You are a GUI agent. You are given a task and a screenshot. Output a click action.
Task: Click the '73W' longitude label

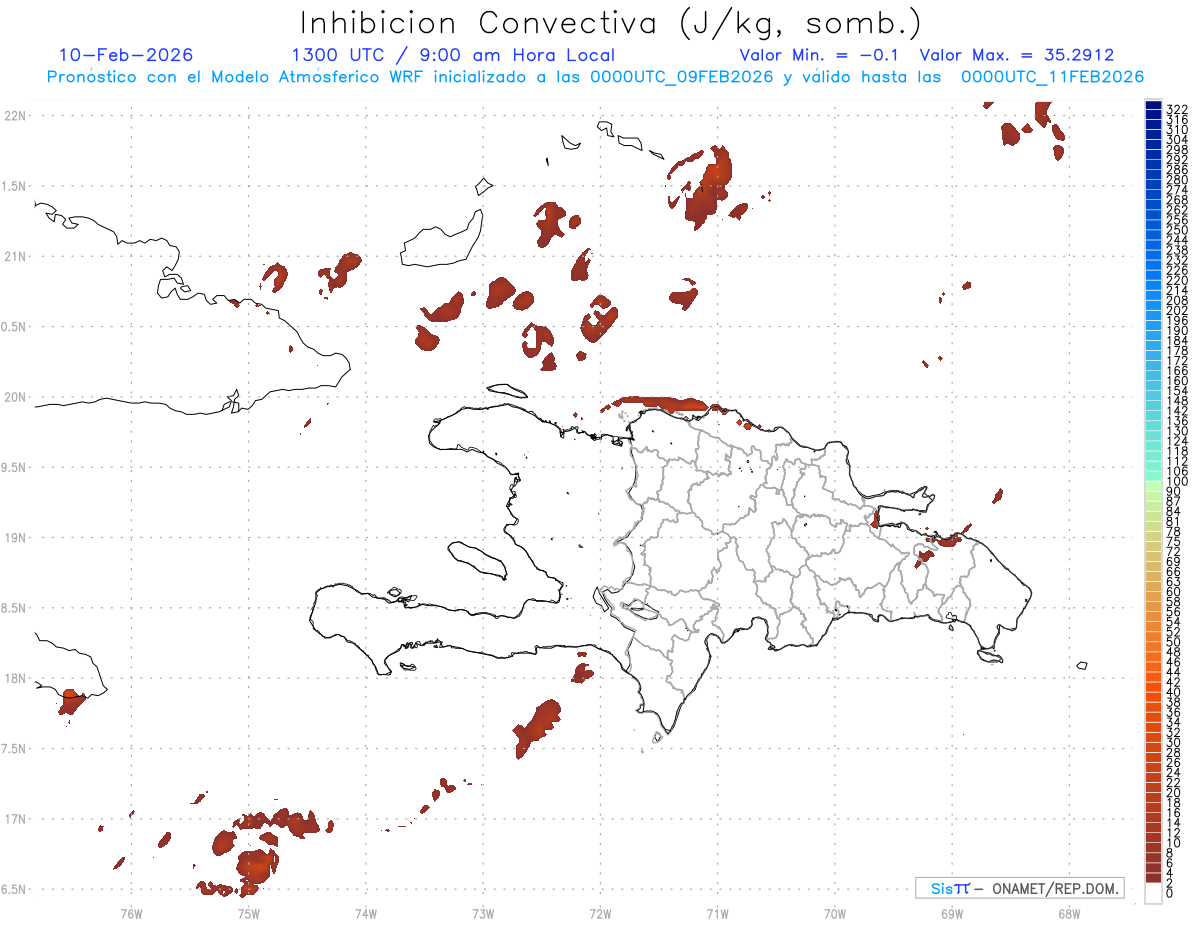pyautogui.click(x=483, y=913)
